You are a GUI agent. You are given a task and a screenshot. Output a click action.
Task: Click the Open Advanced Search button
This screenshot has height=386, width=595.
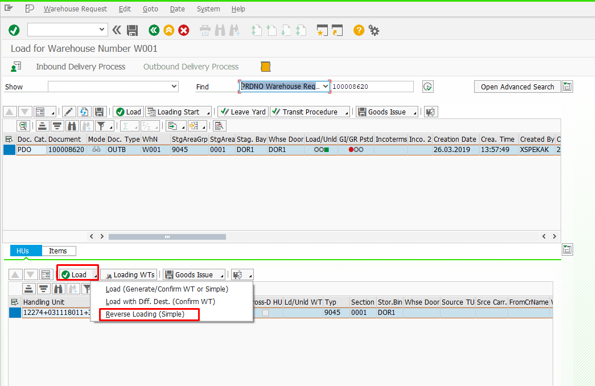point(517,87)
